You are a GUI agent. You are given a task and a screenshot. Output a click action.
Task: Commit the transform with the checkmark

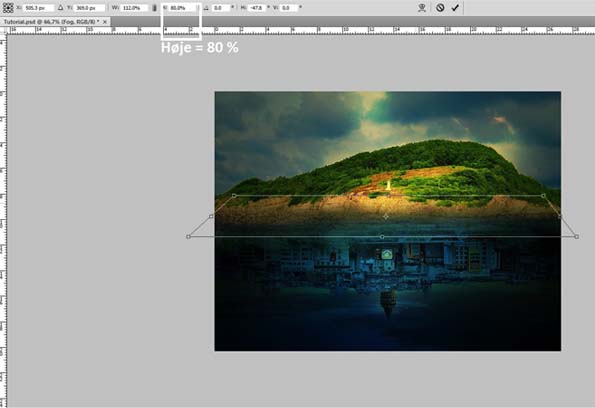pyautogui.click(x=455, y=8)
